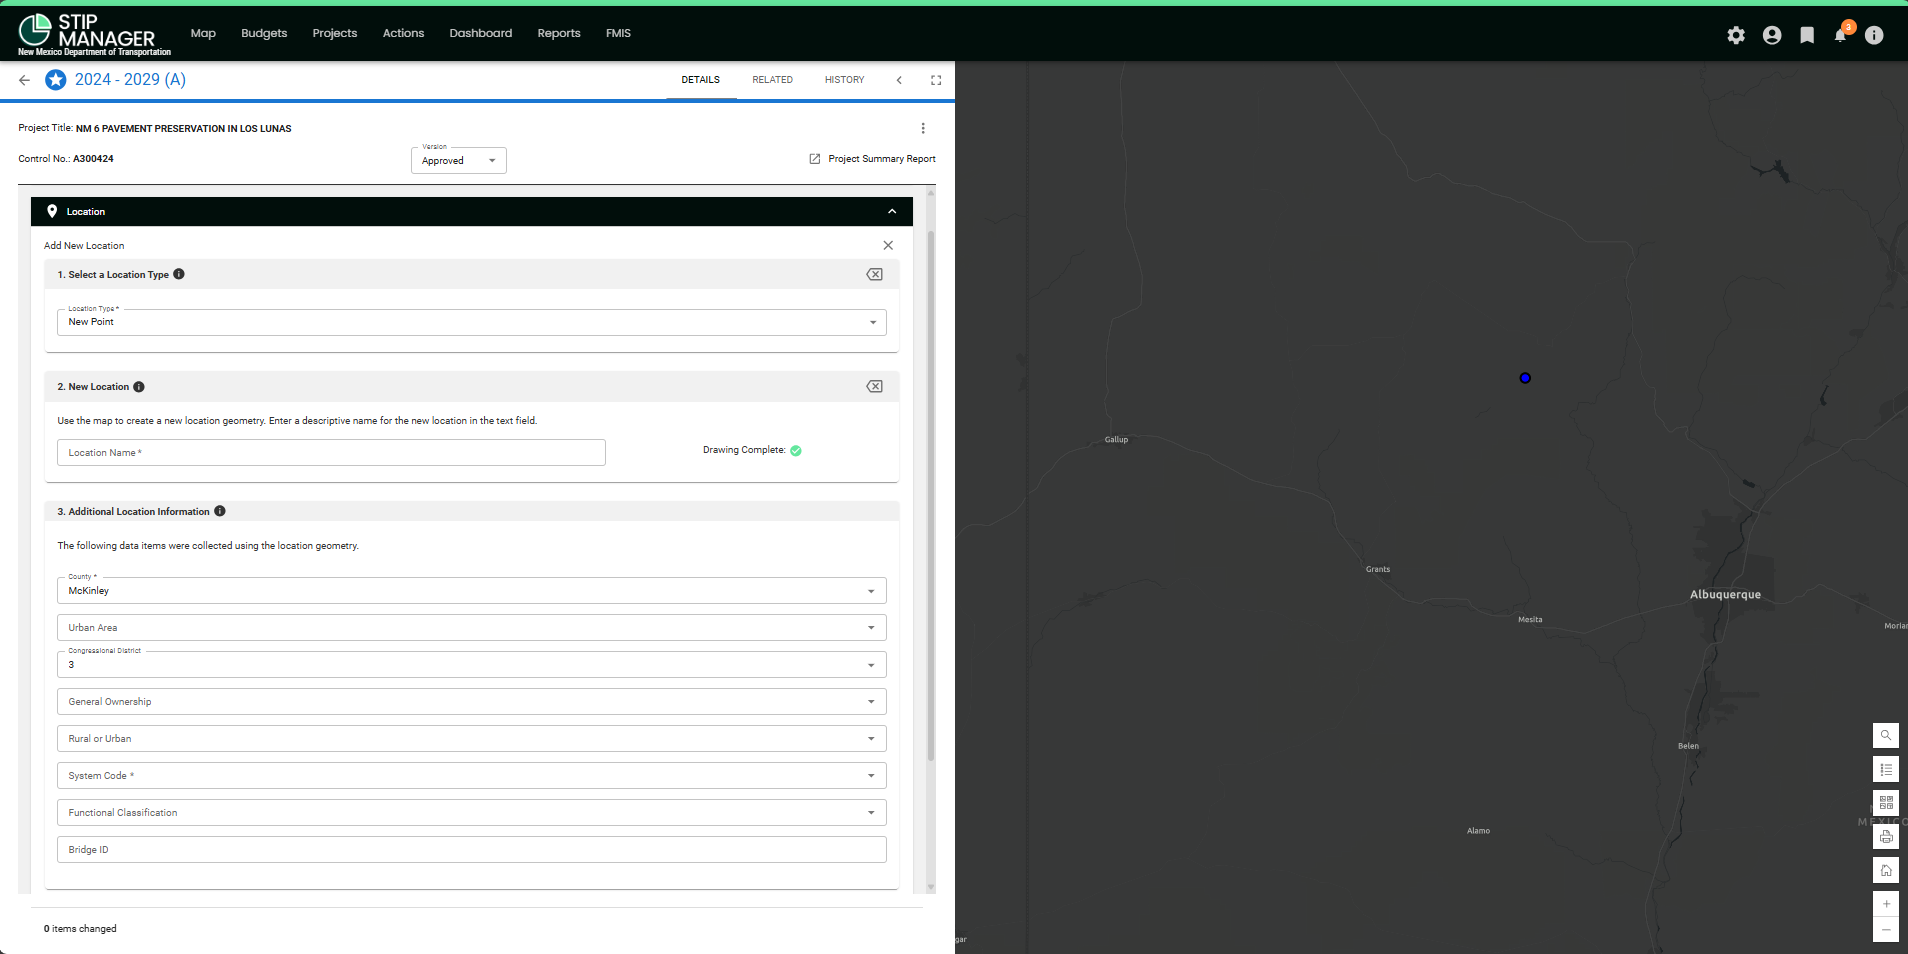Click the STIP Manager logo
This screenshot has height=954, width=1908.
94,35
